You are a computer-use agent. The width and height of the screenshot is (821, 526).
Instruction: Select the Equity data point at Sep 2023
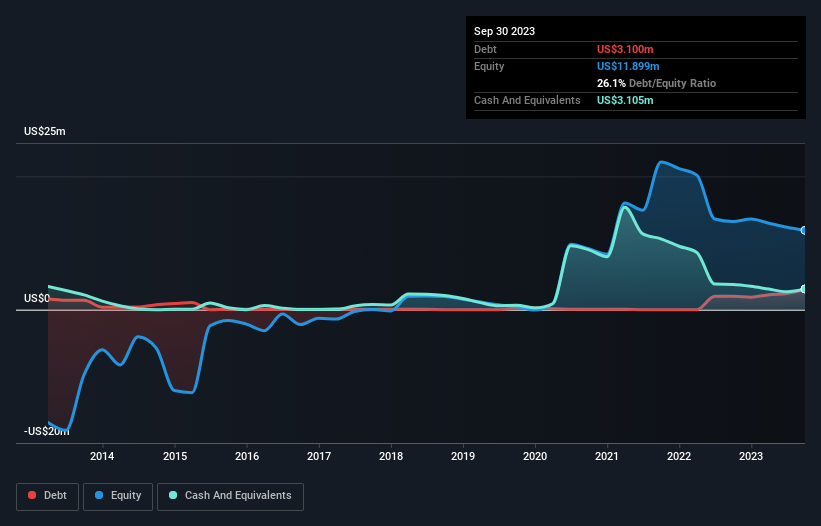coord(804,230)
